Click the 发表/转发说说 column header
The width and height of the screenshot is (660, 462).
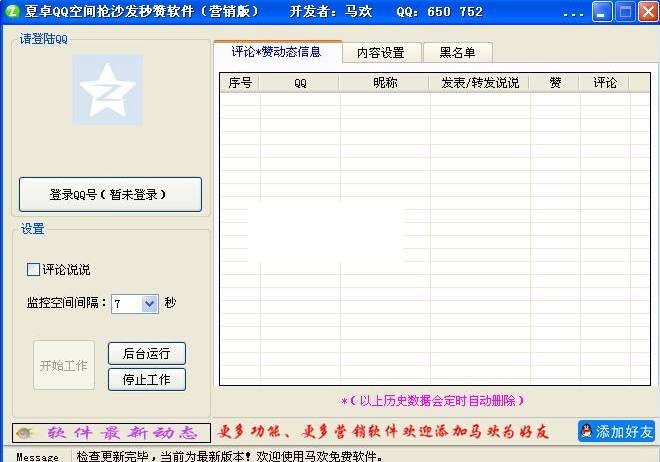480,83
